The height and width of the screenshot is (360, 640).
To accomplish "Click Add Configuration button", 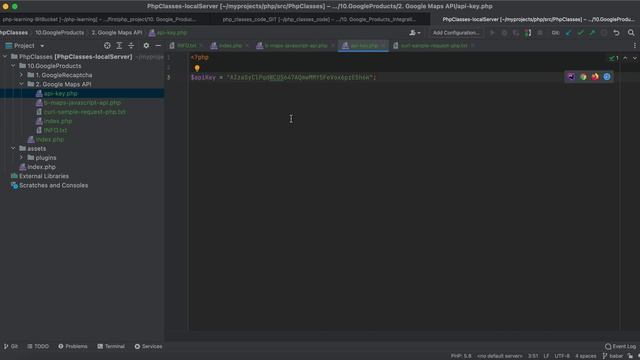I will [x=456, y=33].
